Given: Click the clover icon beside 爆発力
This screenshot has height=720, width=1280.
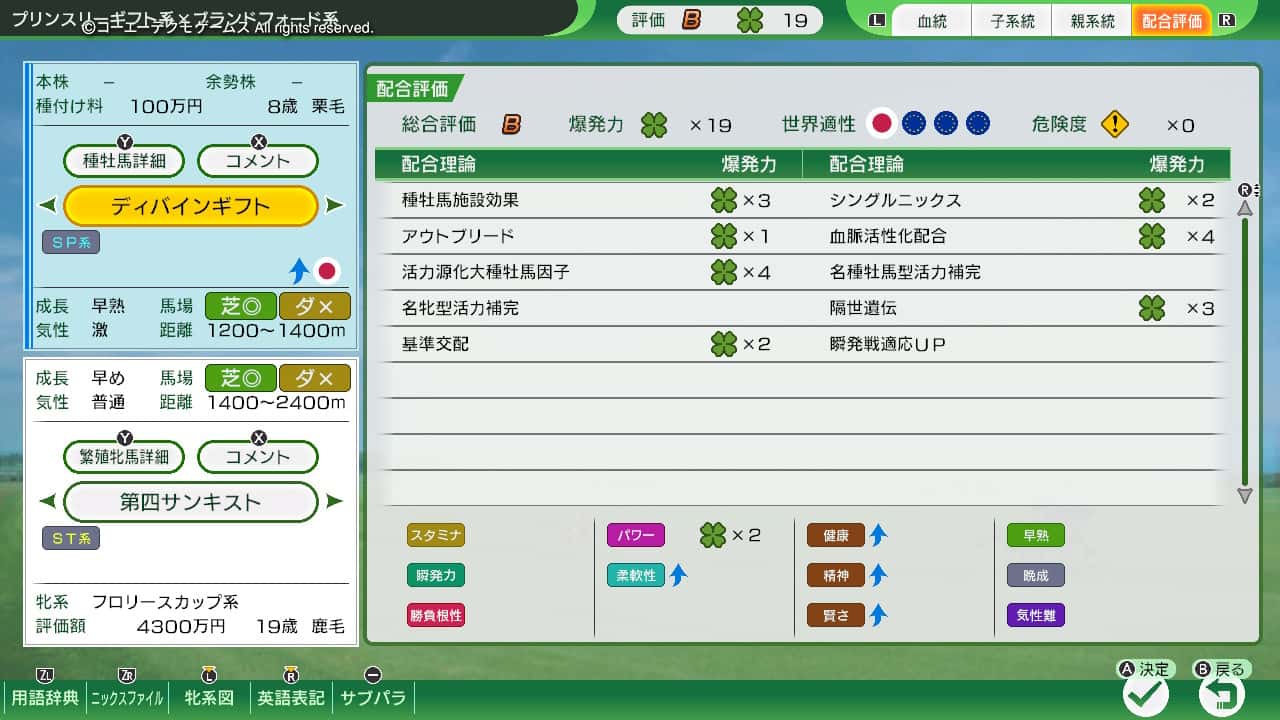Looking at the screenshot, I should pyautogui.click(x=654, y=125).
